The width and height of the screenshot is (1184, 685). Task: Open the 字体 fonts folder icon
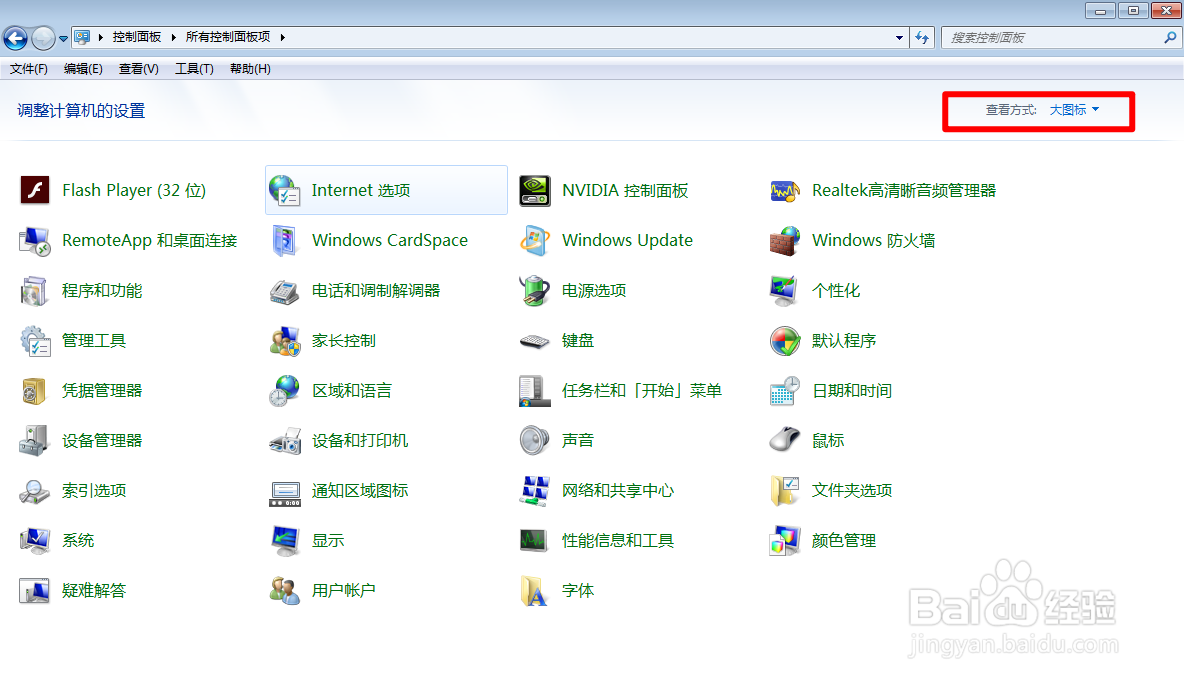(535, 591)
